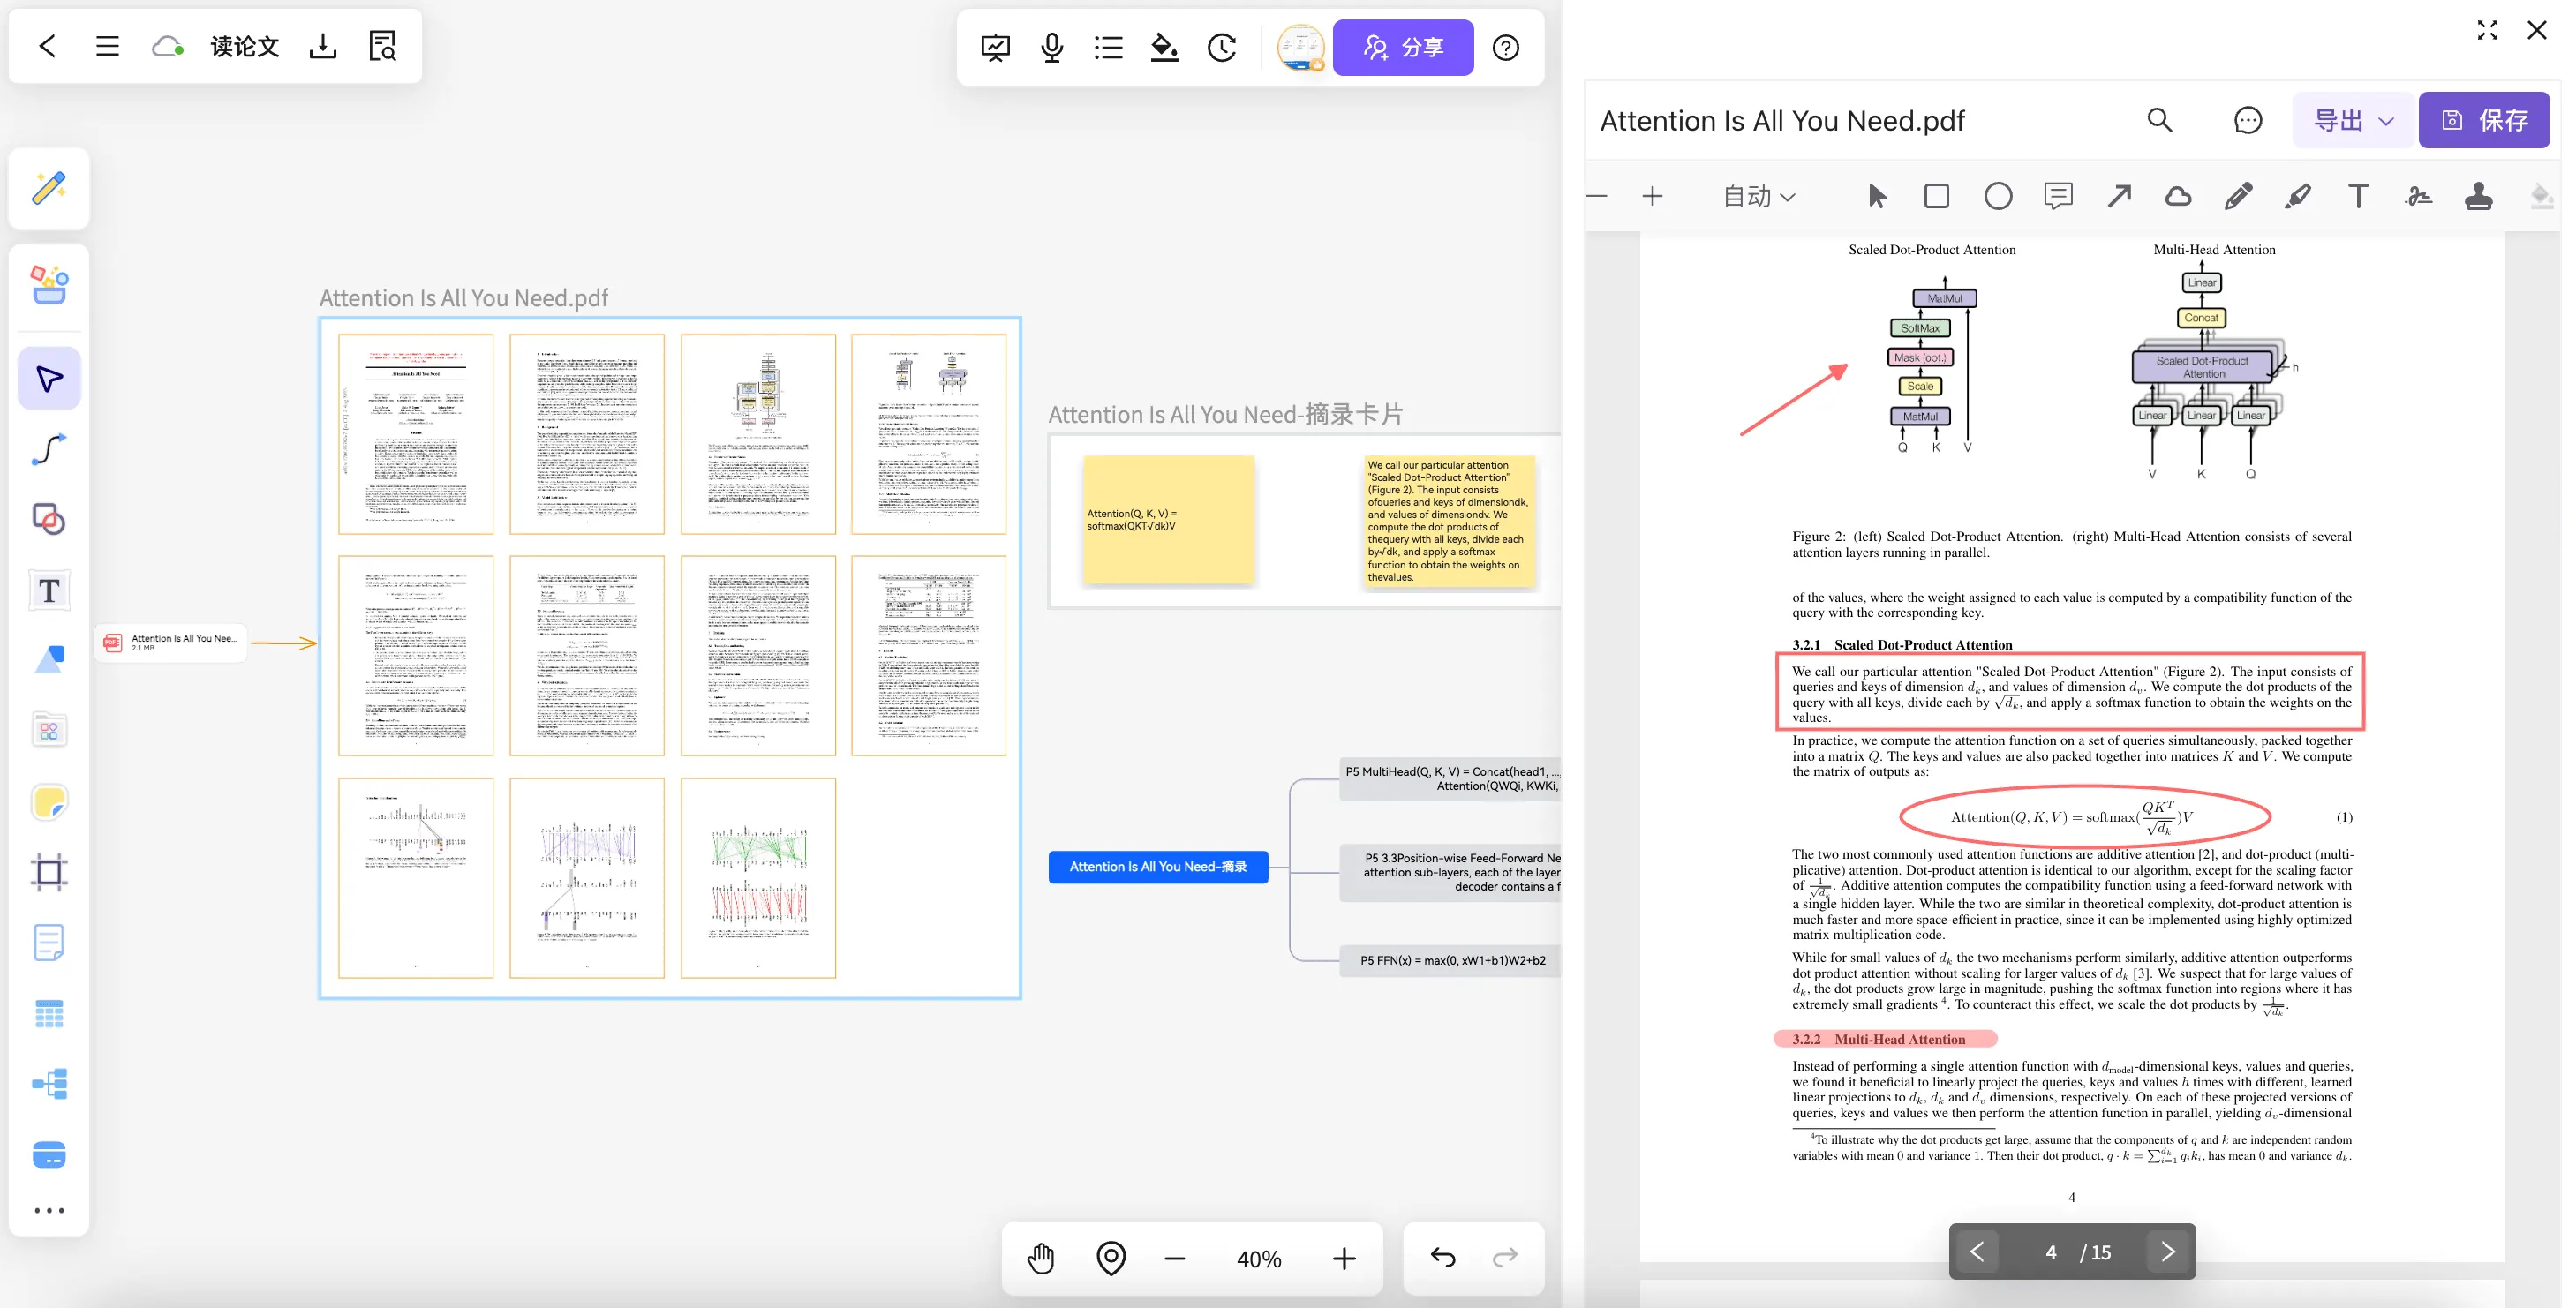
Task: Open the hamburger menu at top left
Action: pyautogui.click(x=107, y=45)
